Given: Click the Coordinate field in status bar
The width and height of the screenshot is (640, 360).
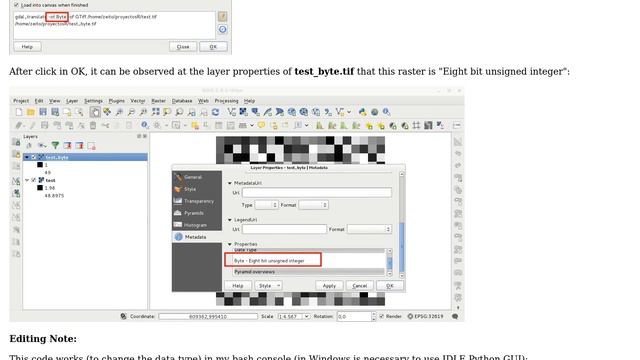Looking at the screenshot, I should [208, 316].
